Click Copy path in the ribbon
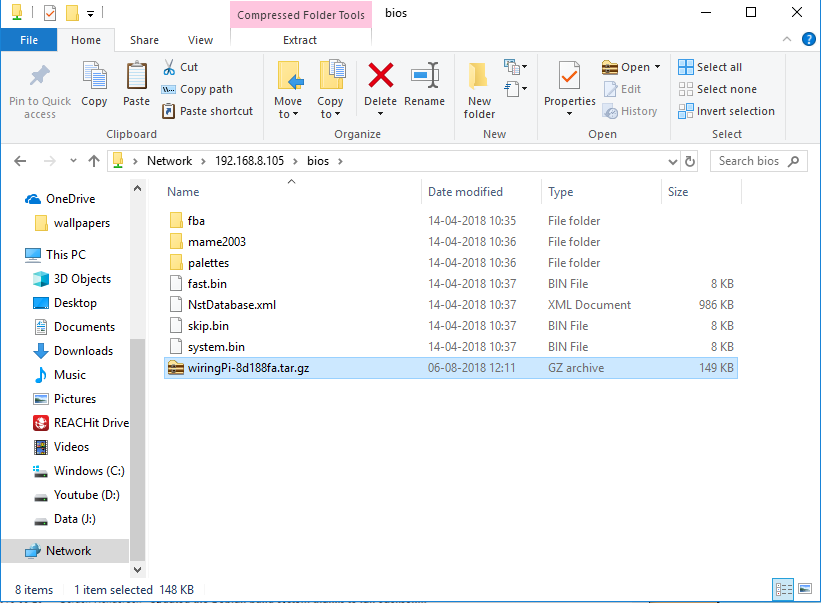The width and height of the screenshot is (821, 603). click(x=197, y=90)
